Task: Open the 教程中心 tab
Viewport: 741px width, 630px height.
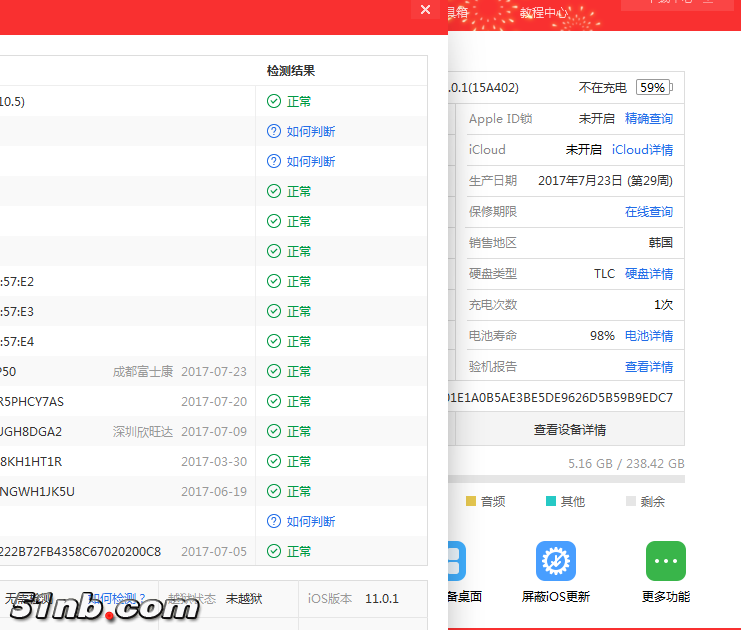Action: pyautogui.click(x=544, y=13)
